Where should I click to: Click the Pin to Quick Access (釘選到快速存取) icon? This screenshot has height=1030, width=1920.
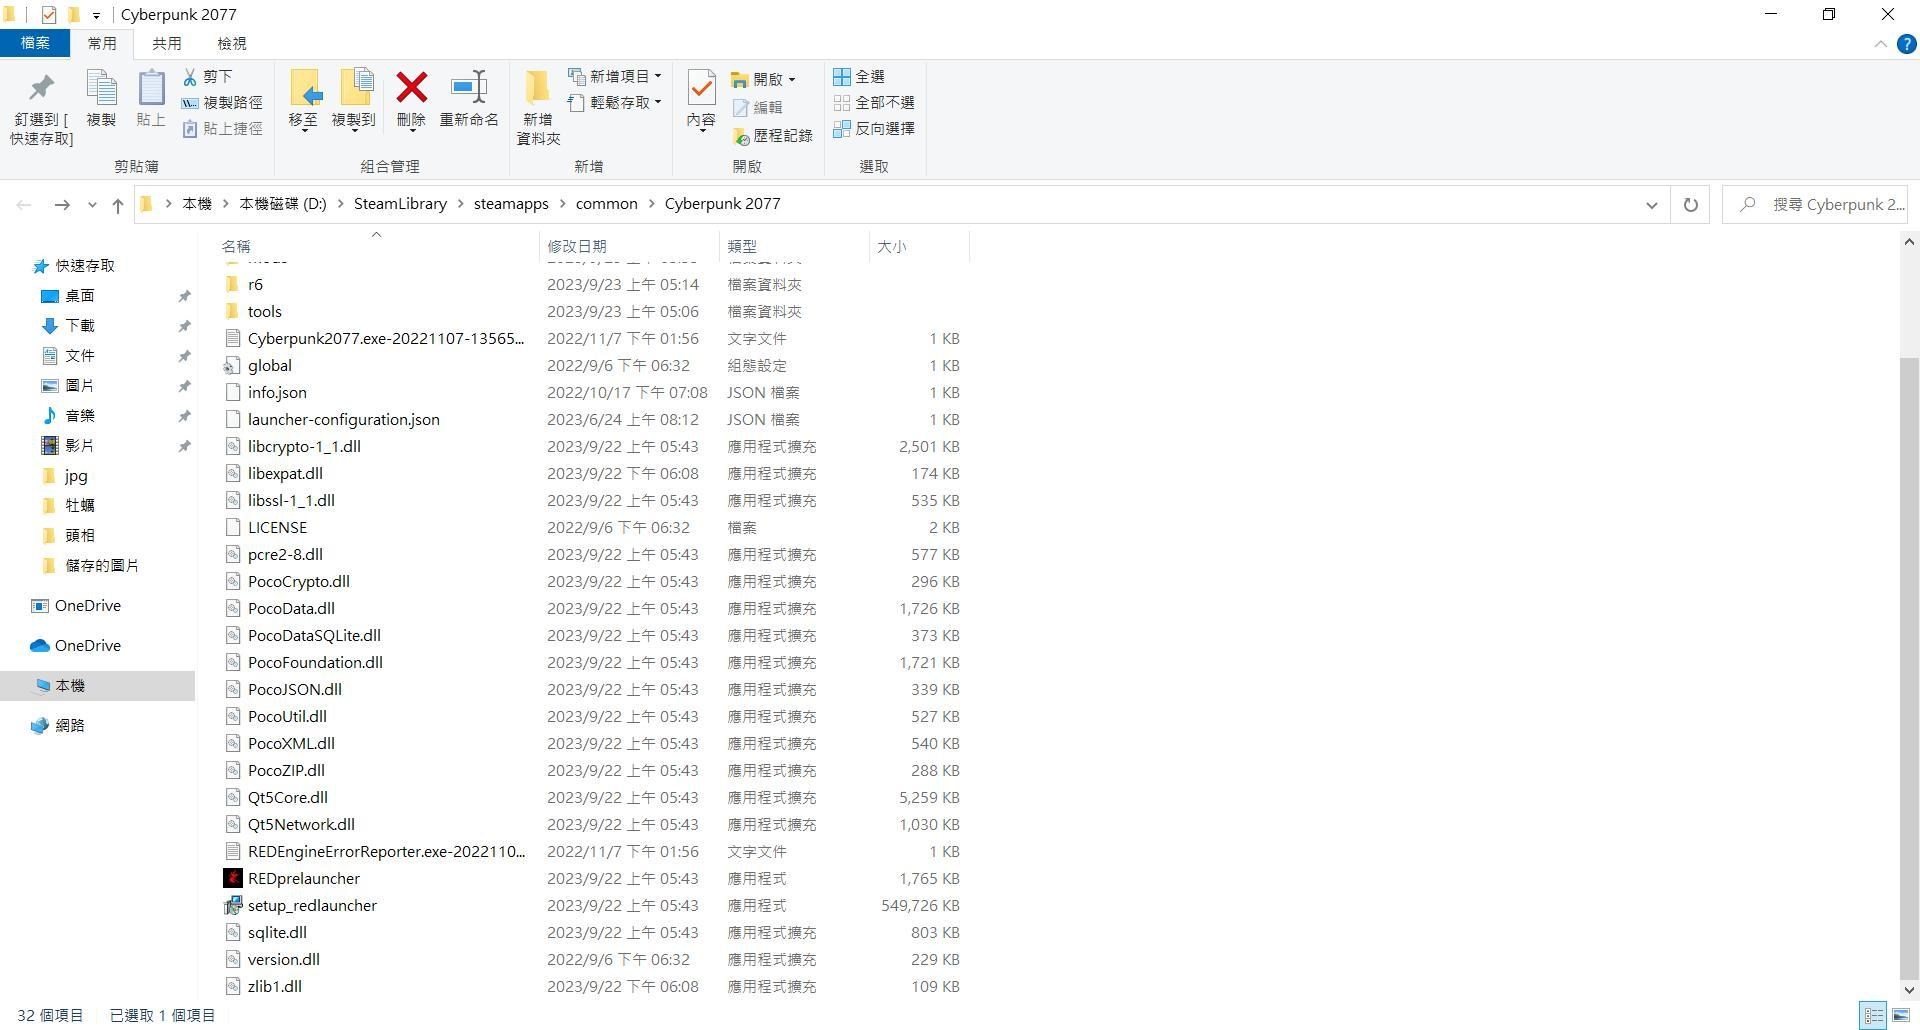point(41,89)
